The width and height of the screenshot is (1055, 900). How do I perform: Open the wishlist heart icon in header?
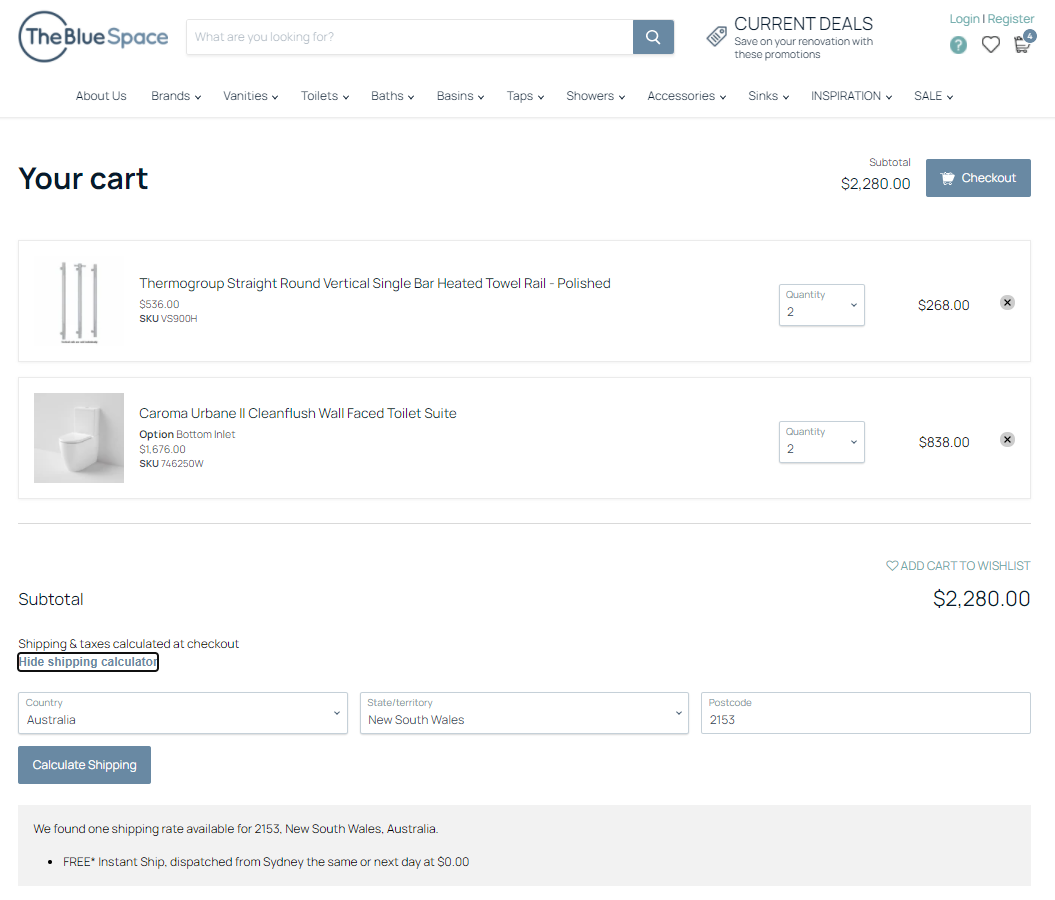point(990,45)
